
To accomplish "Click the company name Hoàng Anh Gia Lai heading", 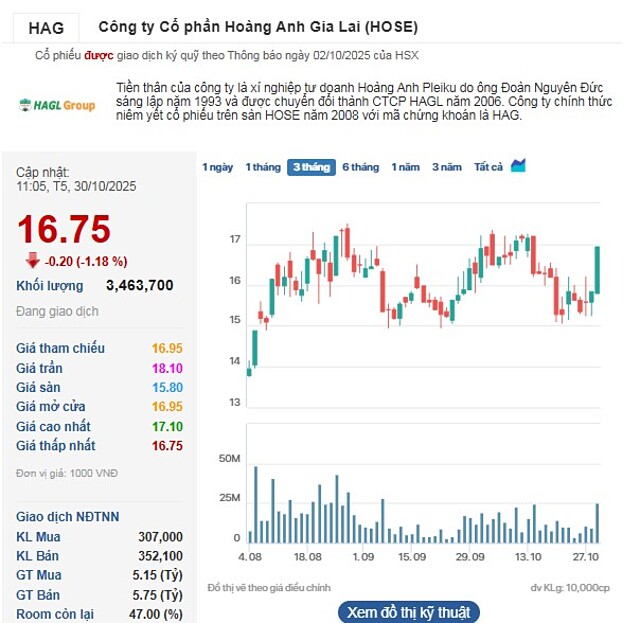I will coord(258,27).
